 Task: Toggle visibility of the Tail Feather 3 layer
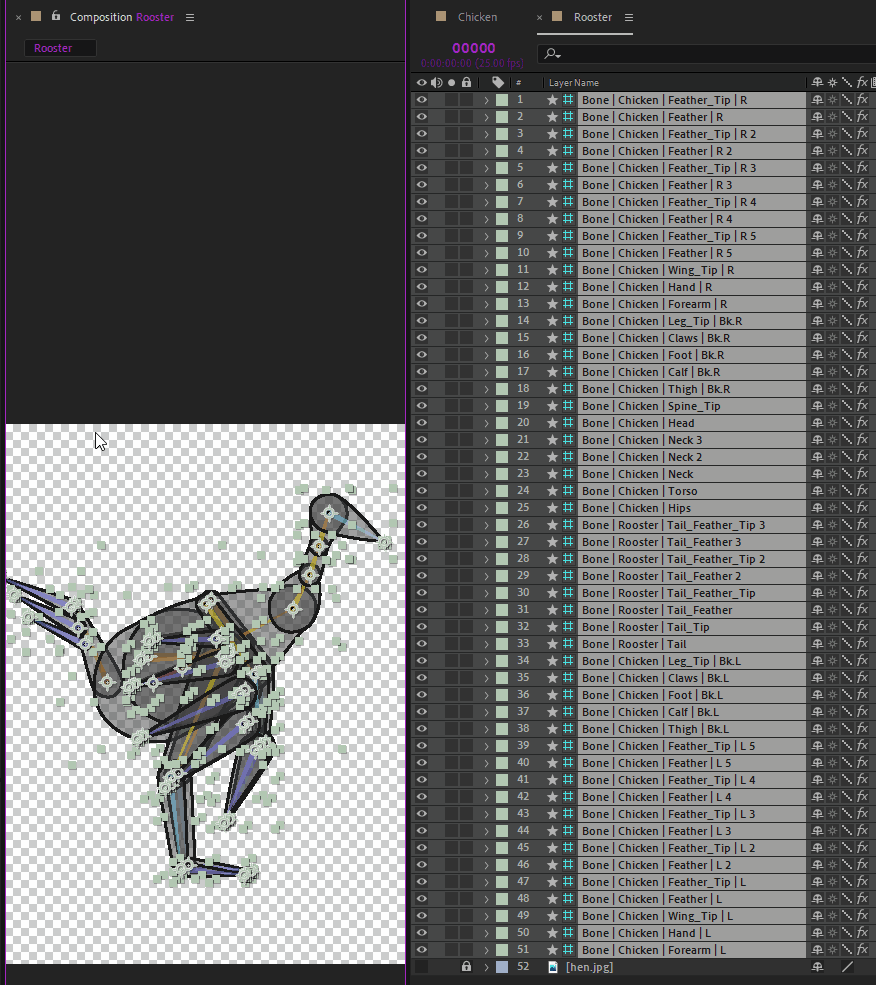tap(421, 541)
